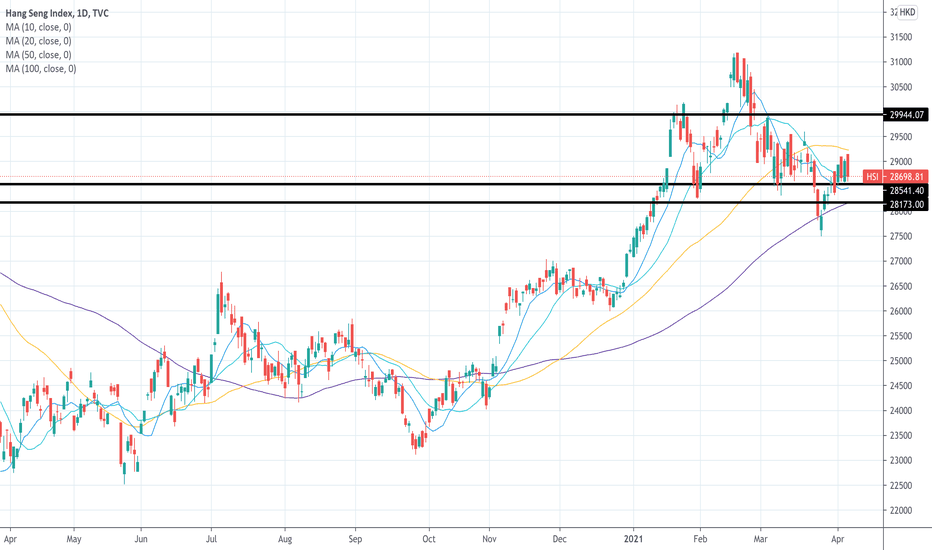Select the MA (20, close, 0) indicator label
932x550 pixels.
pyautogui.click(x=39, y=40)
